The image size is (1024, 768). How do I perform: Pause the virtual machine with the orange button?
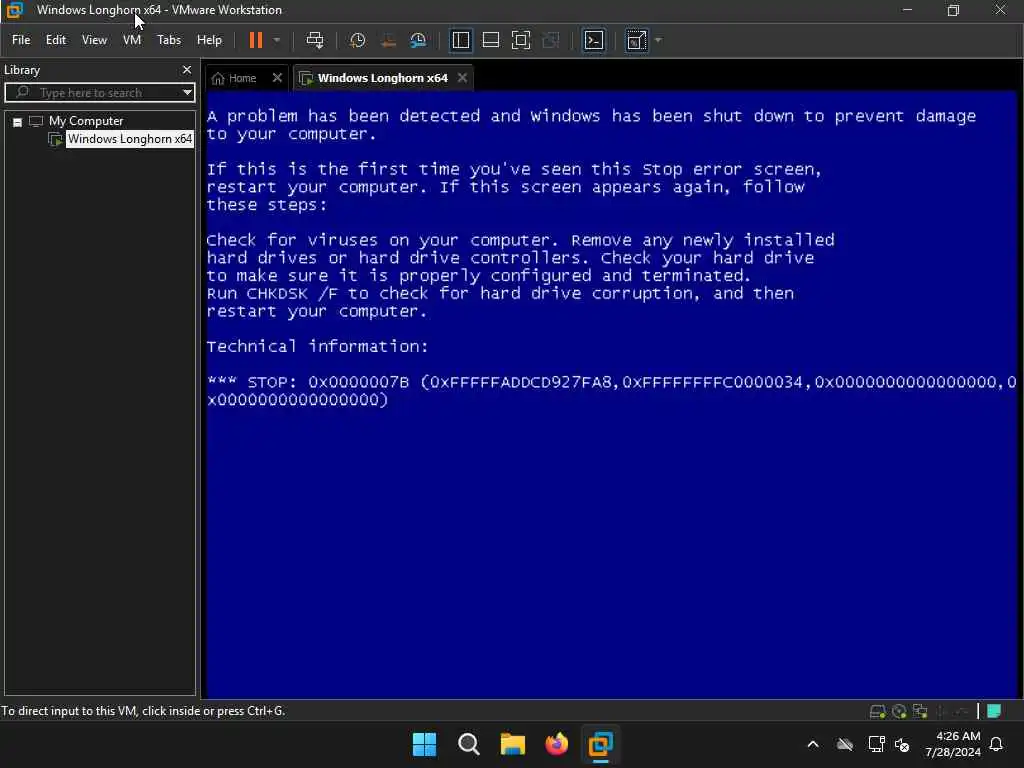click(255, 40)
